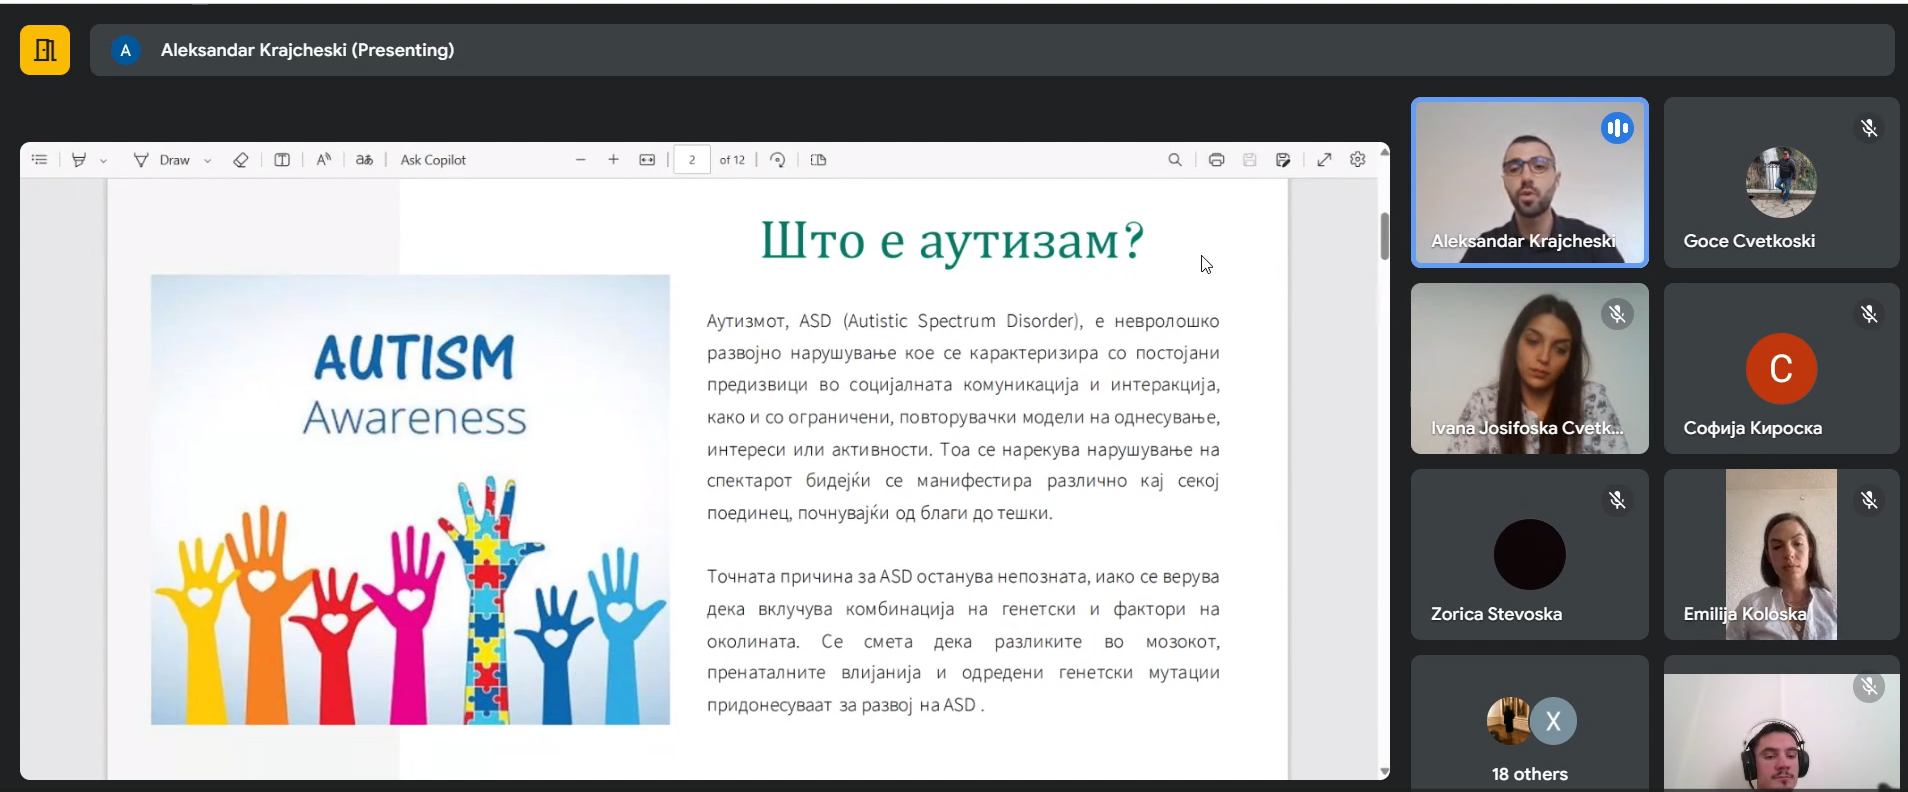Click the page number input field
Viewport: 1908px width, 792px height.
click(692, 160)
